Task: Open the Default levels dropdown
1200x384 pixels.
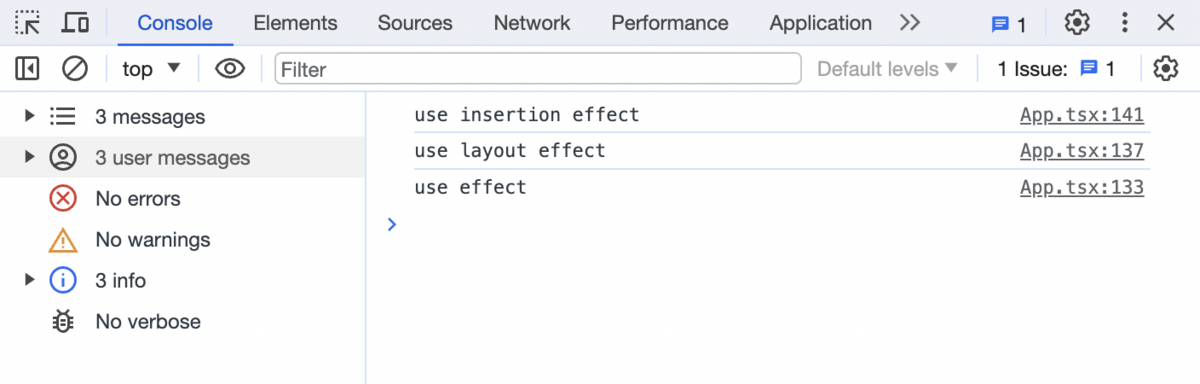Action: [887, 69]
